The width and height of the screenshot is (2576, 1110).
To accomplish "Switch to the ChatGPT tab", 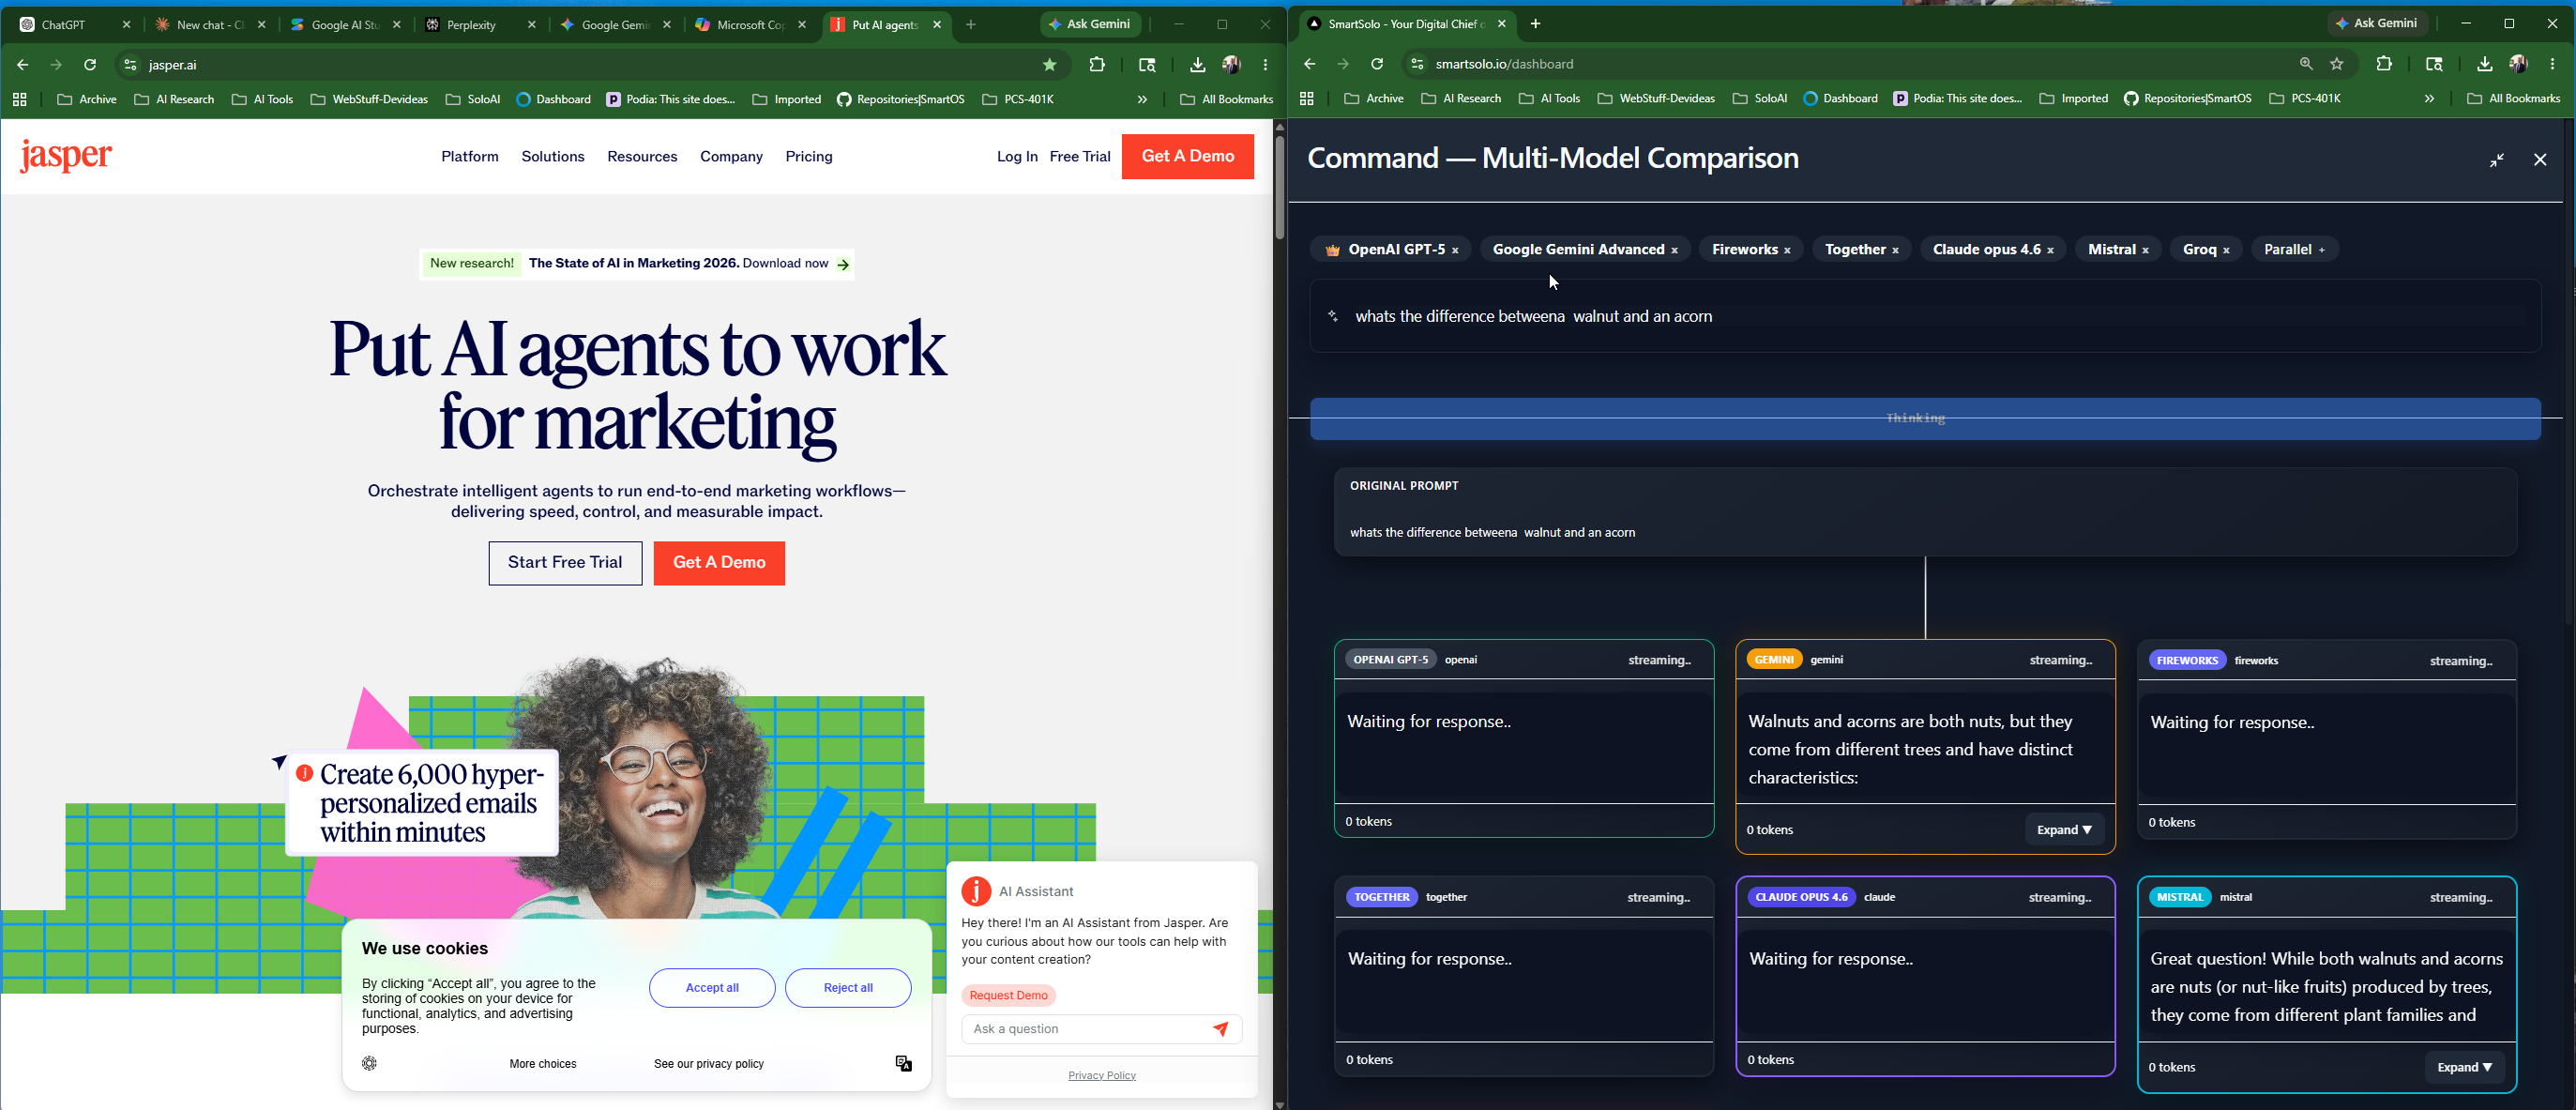I will pos(74,25).
